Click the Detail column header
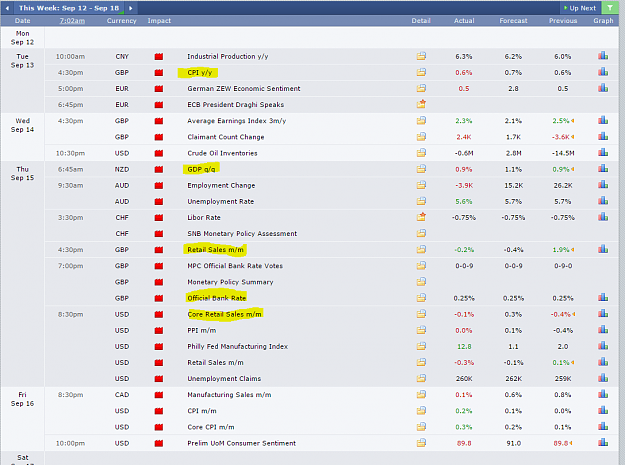Image resolution: width=625 pixels, height=465 pixels. (421, 21)
